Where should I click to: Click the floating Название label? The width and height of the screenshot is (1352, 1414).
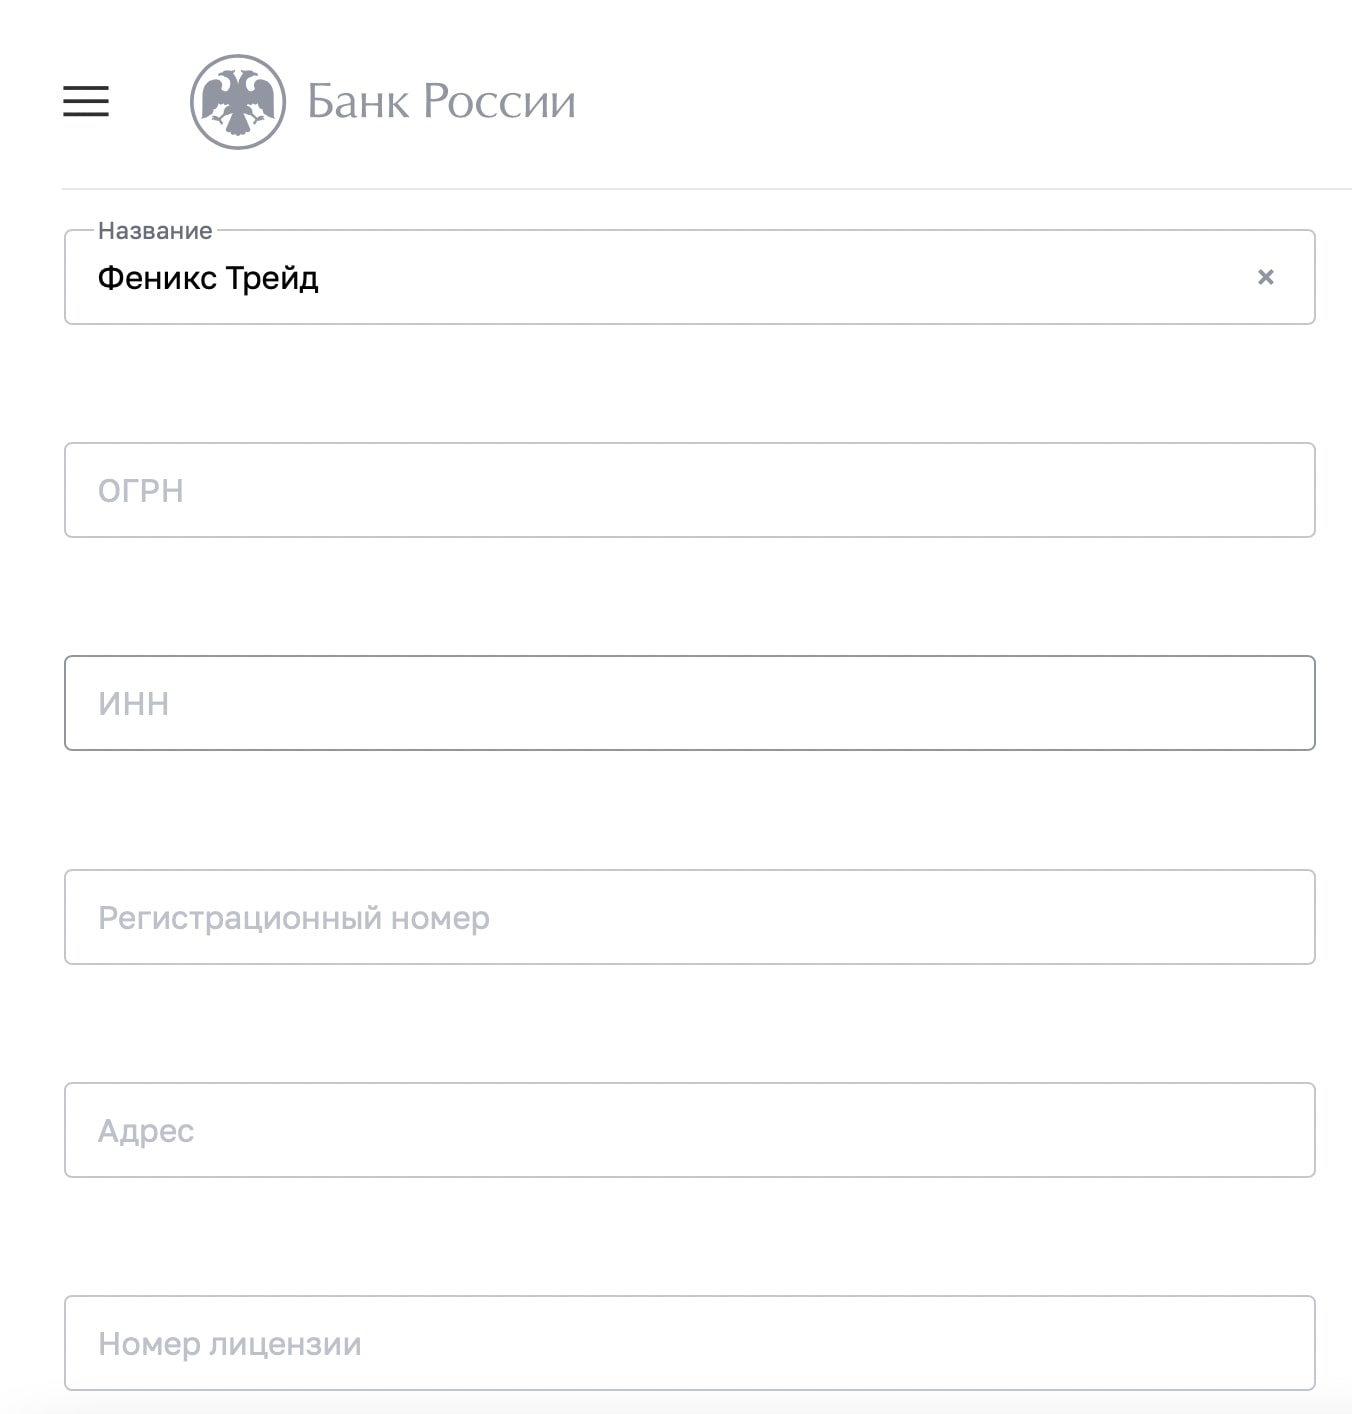(155, 231)
